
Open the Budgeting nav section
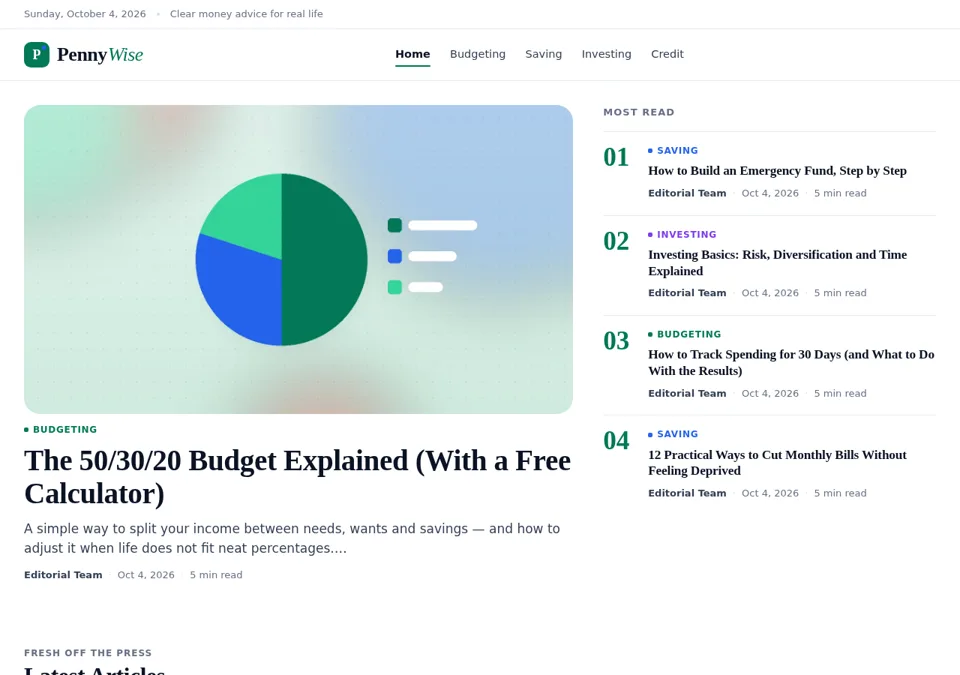click(478, 54)
